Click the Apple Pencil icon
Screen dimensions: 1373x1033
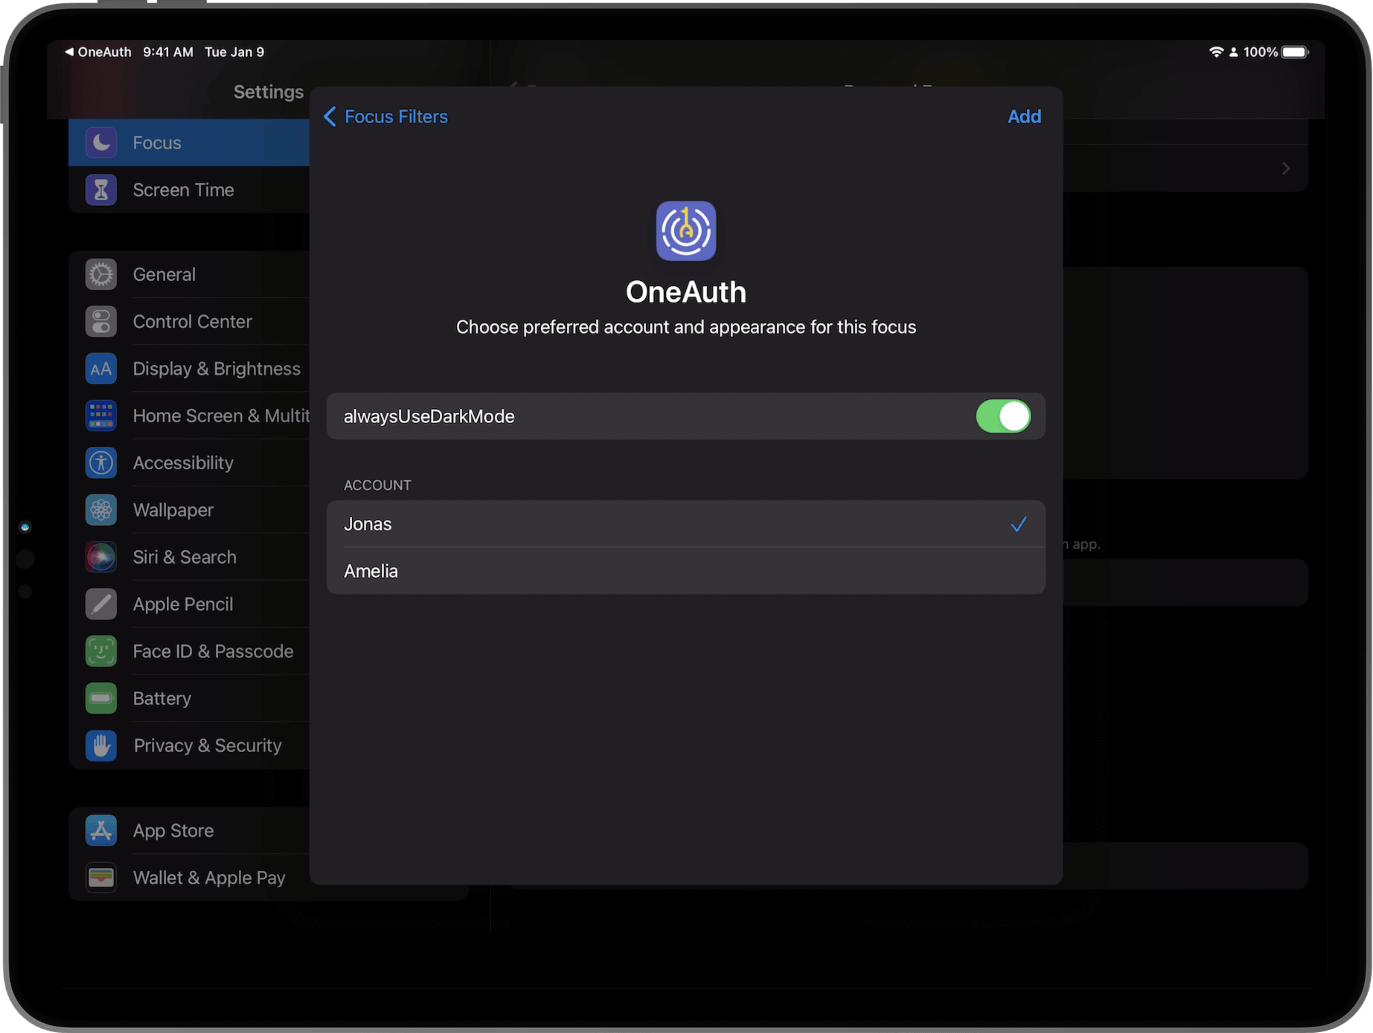click(101, 604)
